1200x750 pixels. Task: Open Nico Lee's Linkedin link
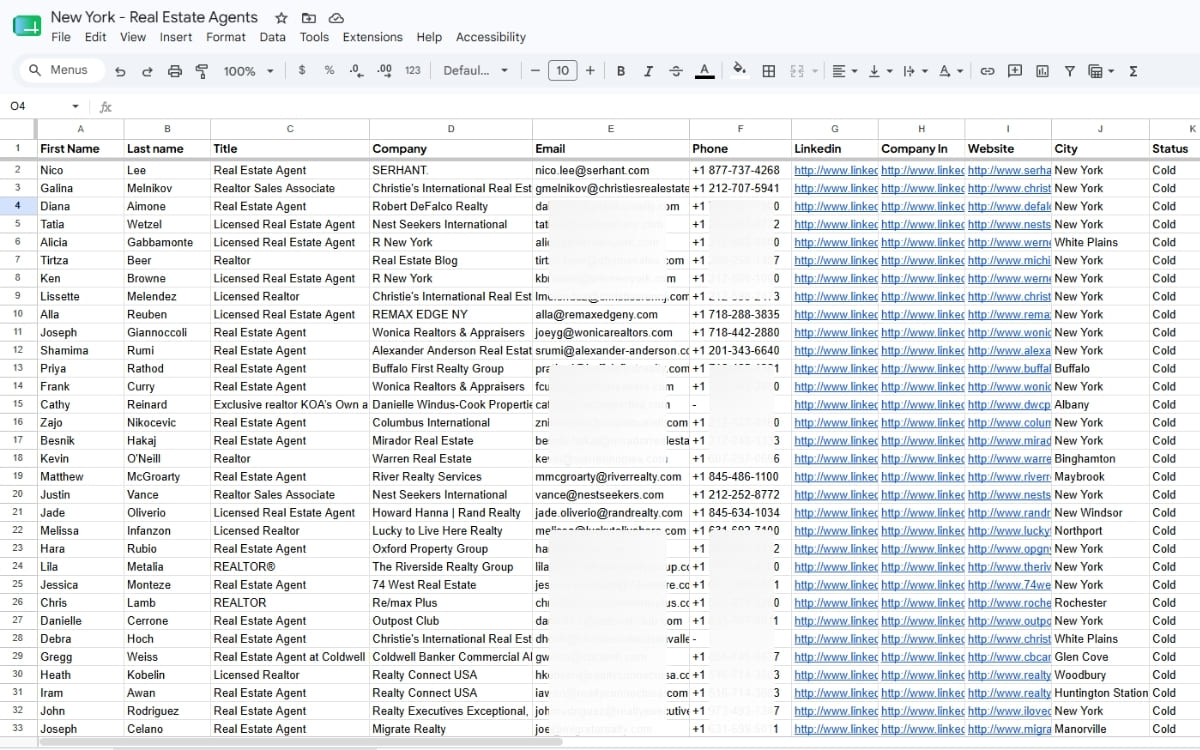coord(835,170)
